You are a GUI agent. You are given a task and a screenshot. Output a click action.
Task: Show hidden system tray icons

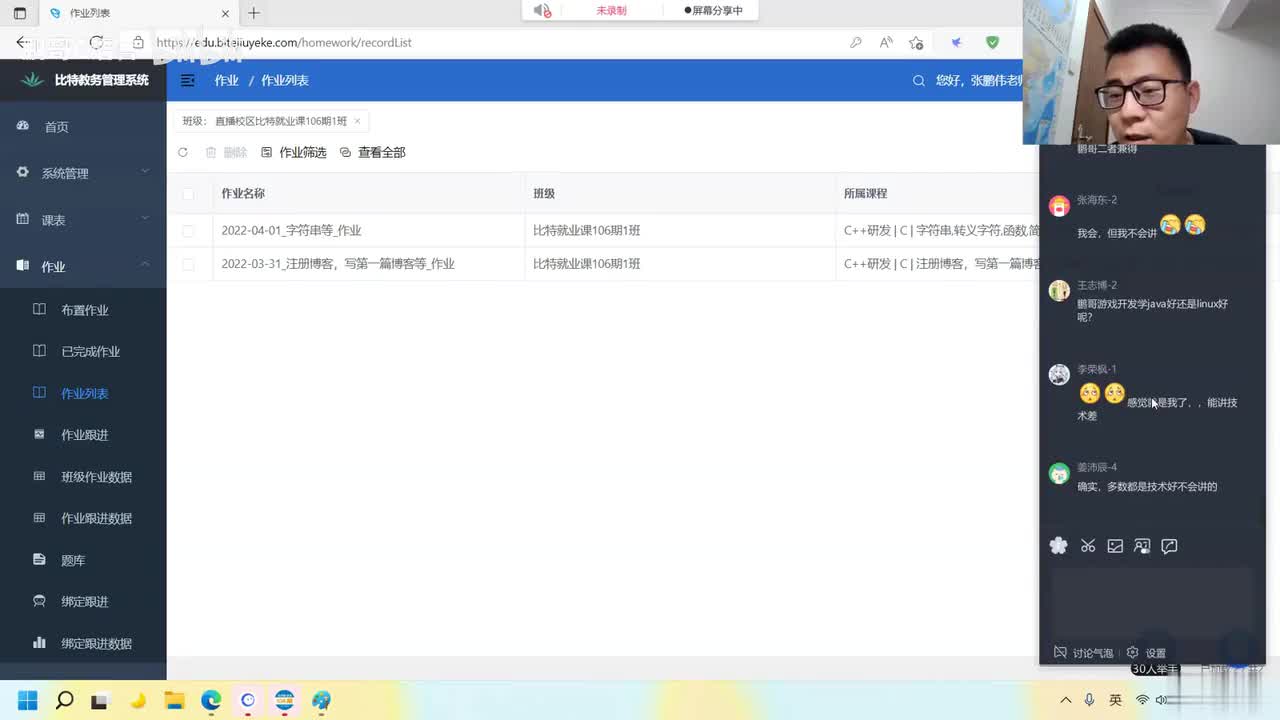[1066, 700]
